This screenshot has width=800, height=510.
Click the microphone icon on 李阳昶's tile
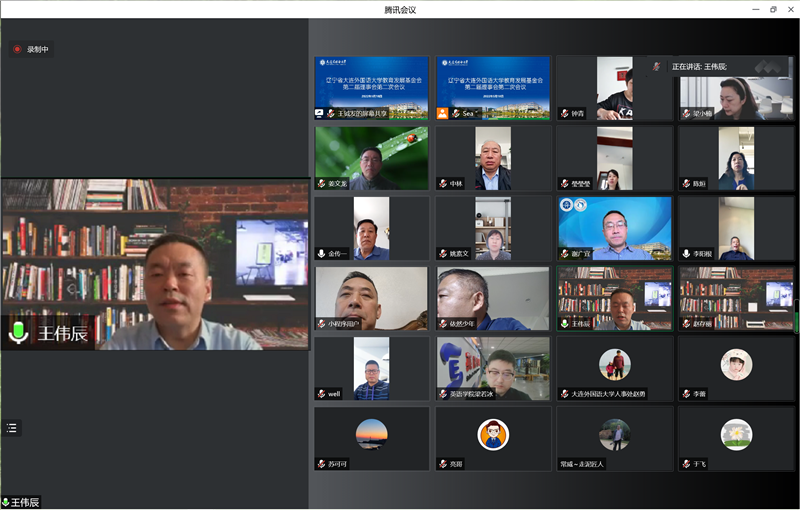(x=686, y=254)
